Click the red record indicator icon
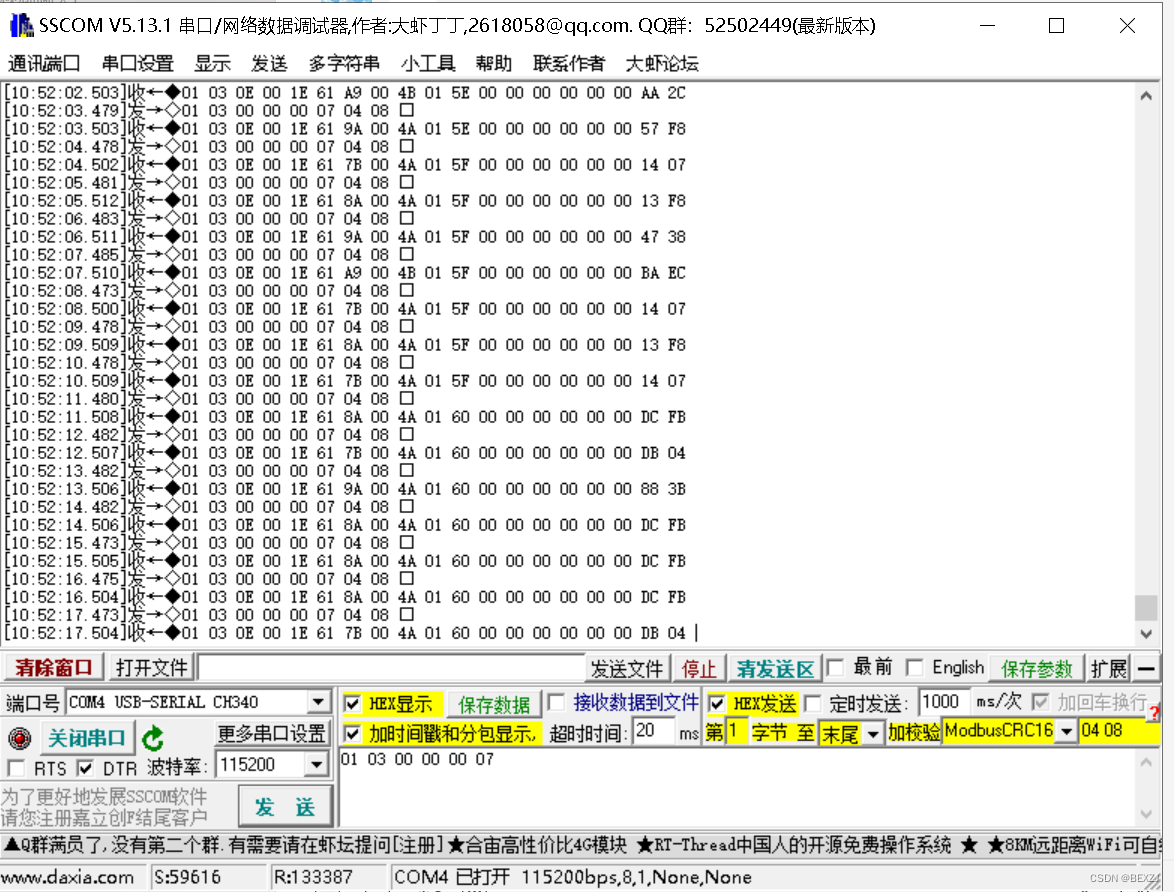The width and height of the screenshot is (1174, 892). (19, 738)
